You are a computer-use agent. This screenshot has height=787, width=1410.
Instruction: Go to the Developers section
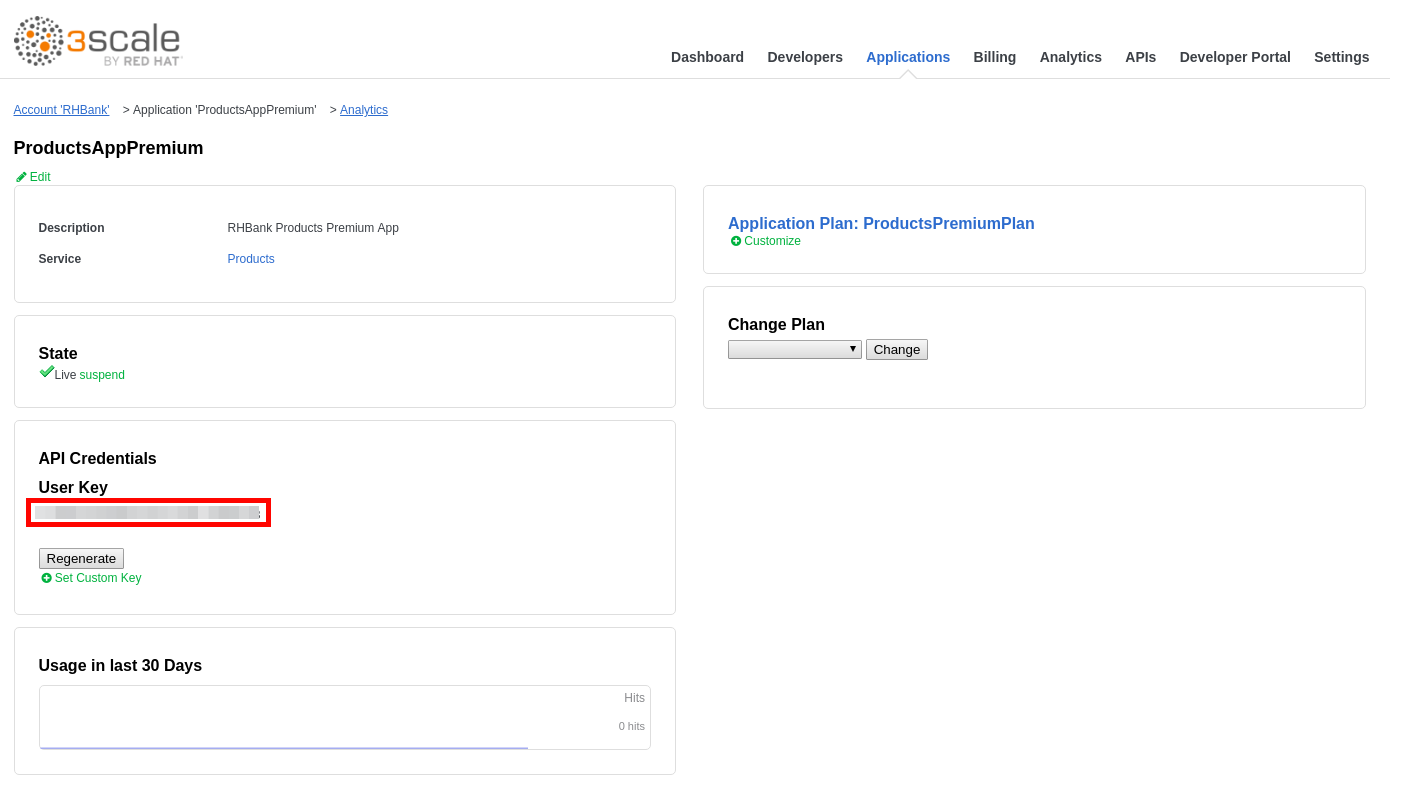804,57
